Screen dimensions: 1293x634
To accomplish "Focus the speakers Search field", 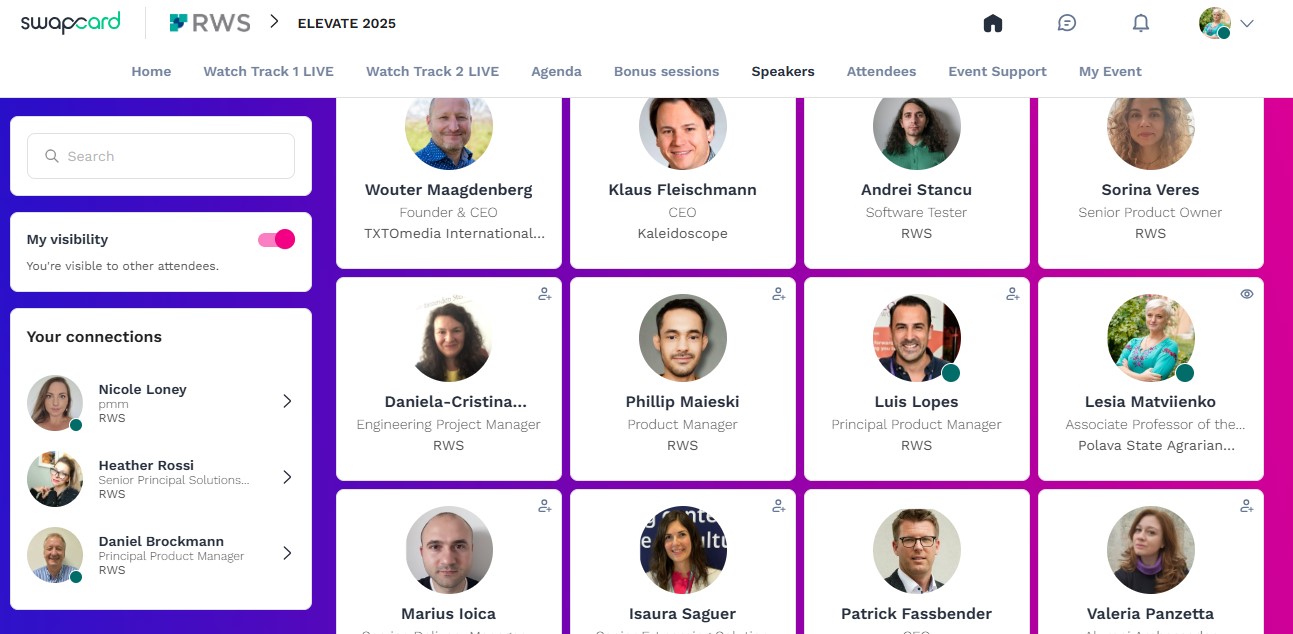I will 161,156.
